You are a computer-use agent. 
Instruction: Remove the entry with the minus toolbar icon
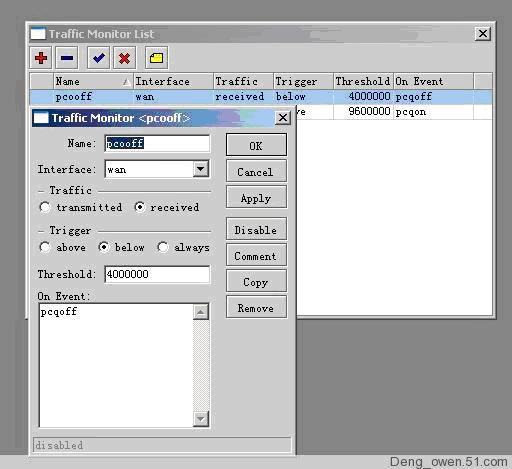coord(67,58)
